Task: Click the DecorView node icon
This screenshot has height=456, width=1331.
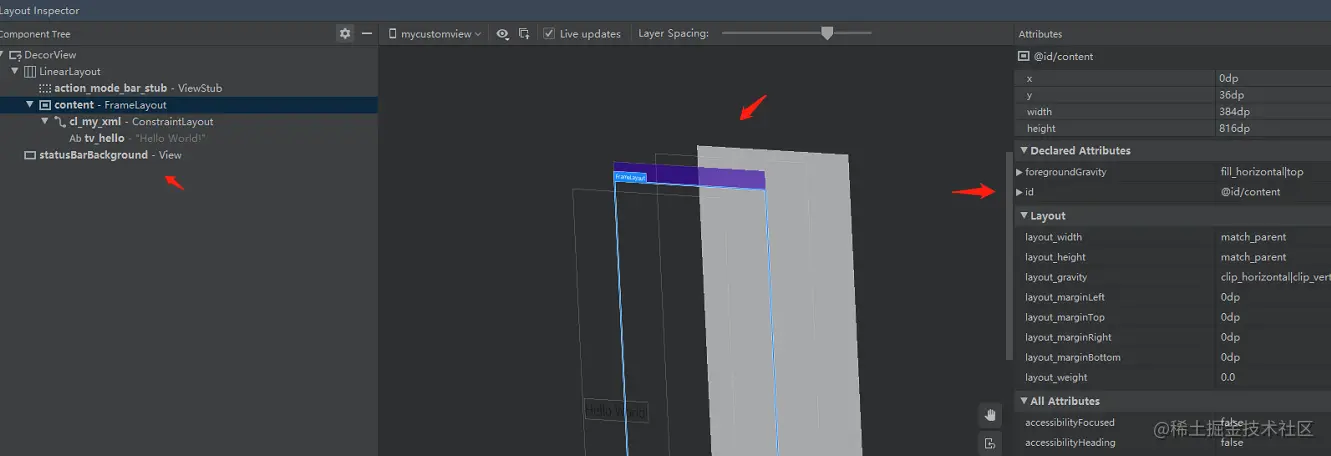Action: [x=15, y=55]
